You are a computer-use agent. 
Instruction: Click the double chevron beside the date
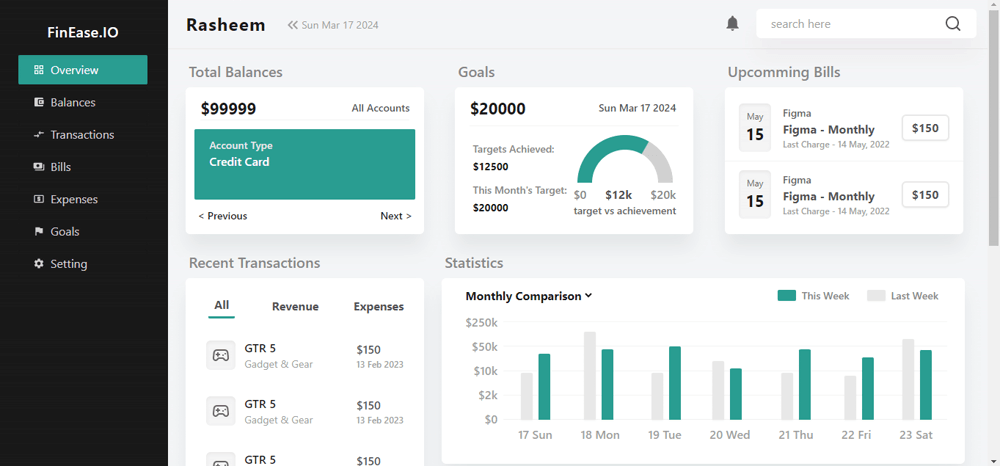coord(293,25)
